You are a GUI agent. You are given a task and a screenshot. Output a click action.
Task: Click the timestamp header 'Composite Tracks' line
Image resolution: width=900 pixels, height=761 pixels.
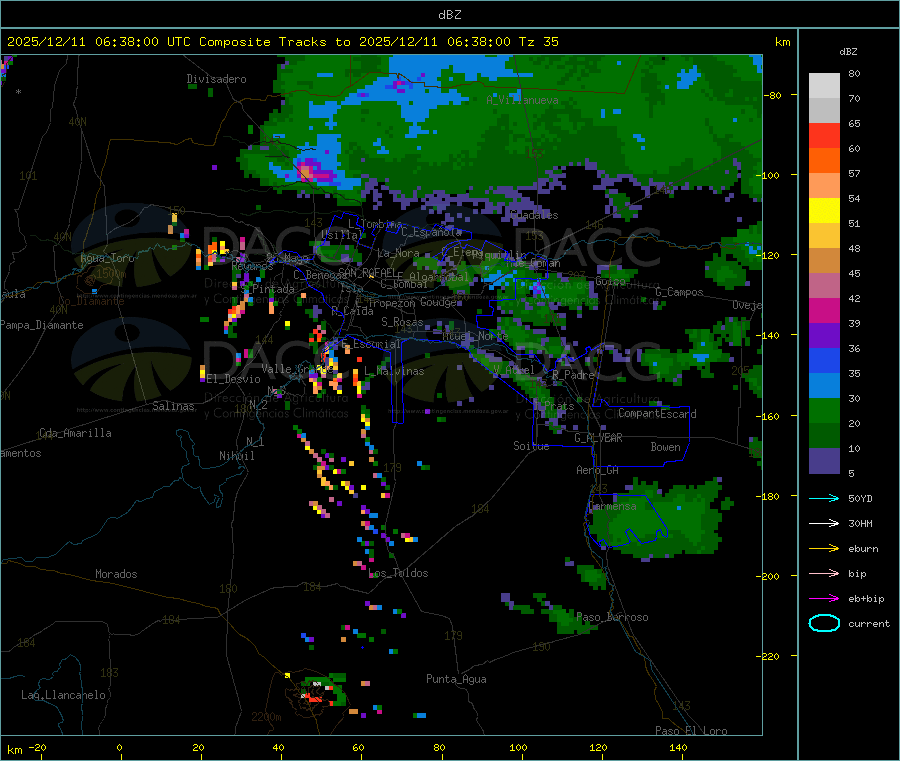pos(282,42)
